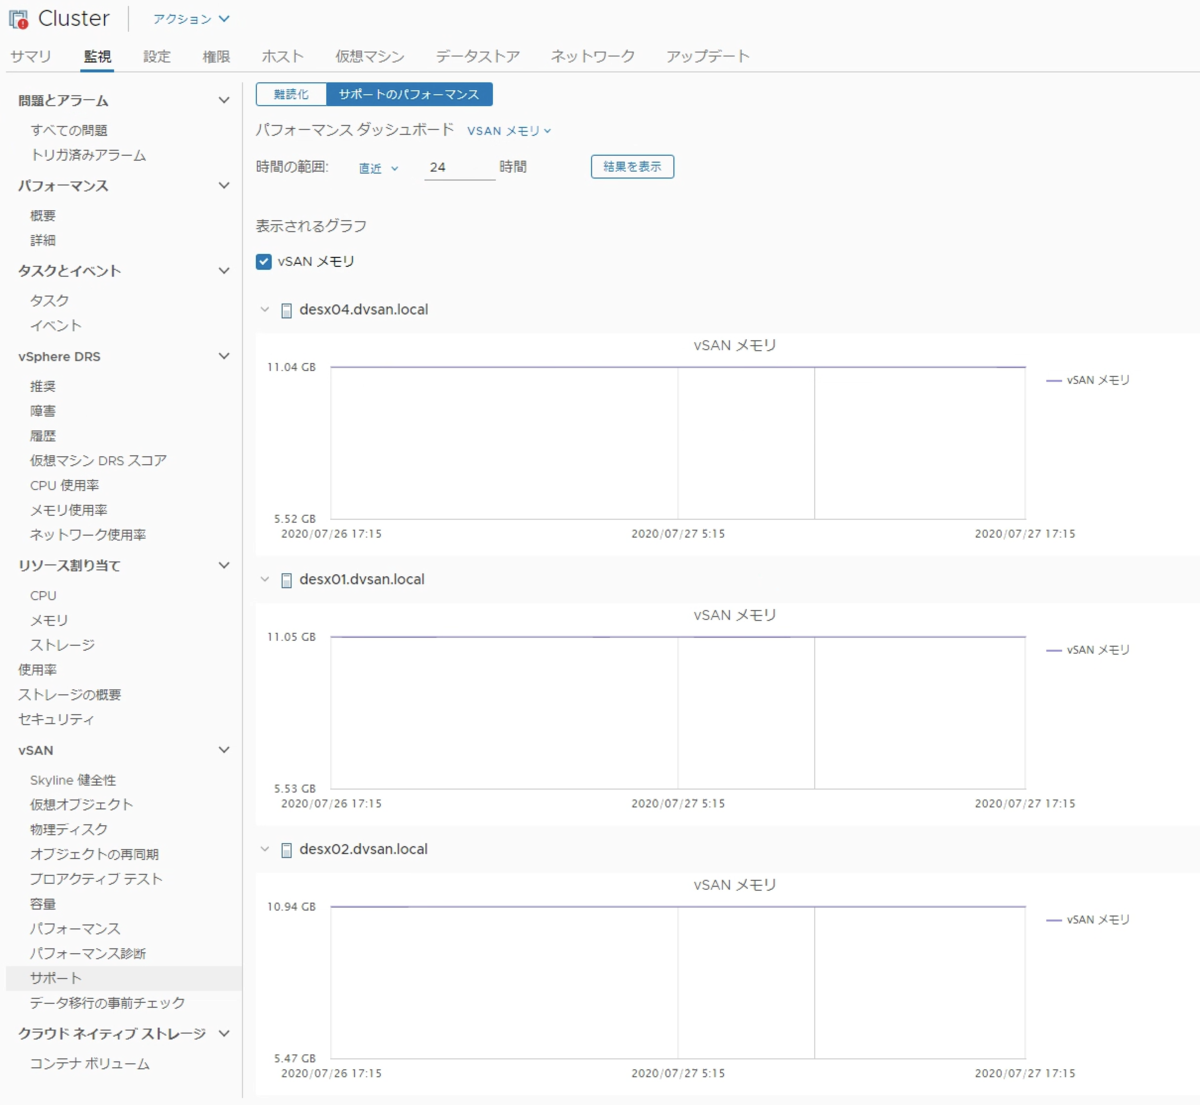Select サポート under vSAN
Viewport: 1200px width, 1105px height.
[123, 978]
